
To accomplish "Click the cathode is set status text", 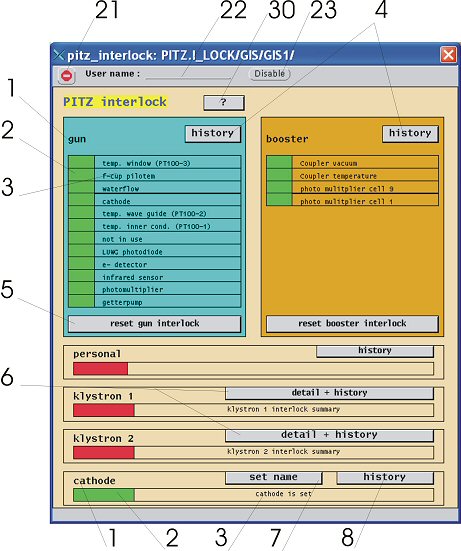I will [284, 494].
